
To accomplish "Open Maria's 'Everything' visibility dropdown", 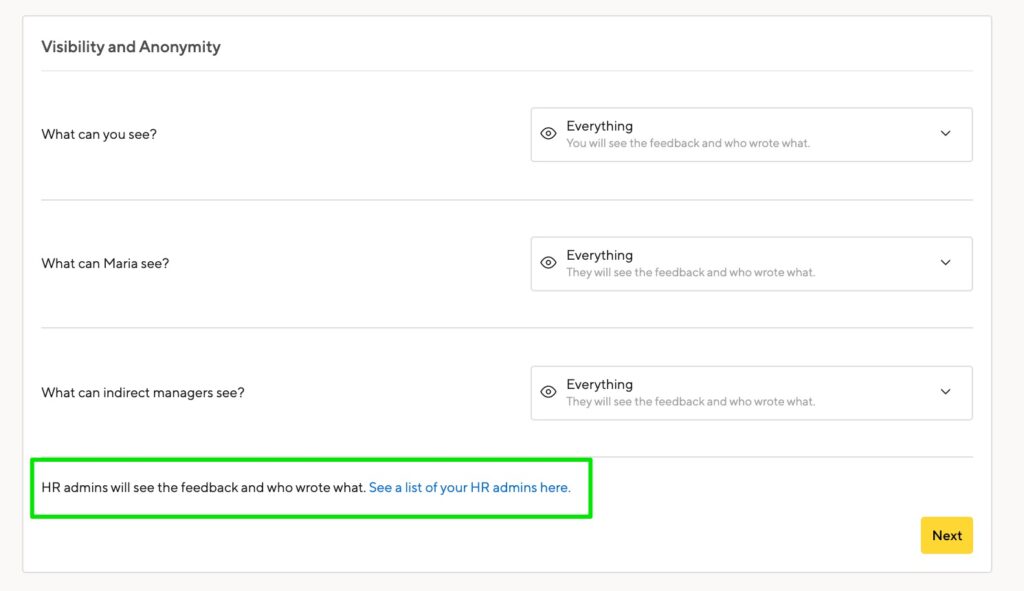I will click(x=751, y=264).
